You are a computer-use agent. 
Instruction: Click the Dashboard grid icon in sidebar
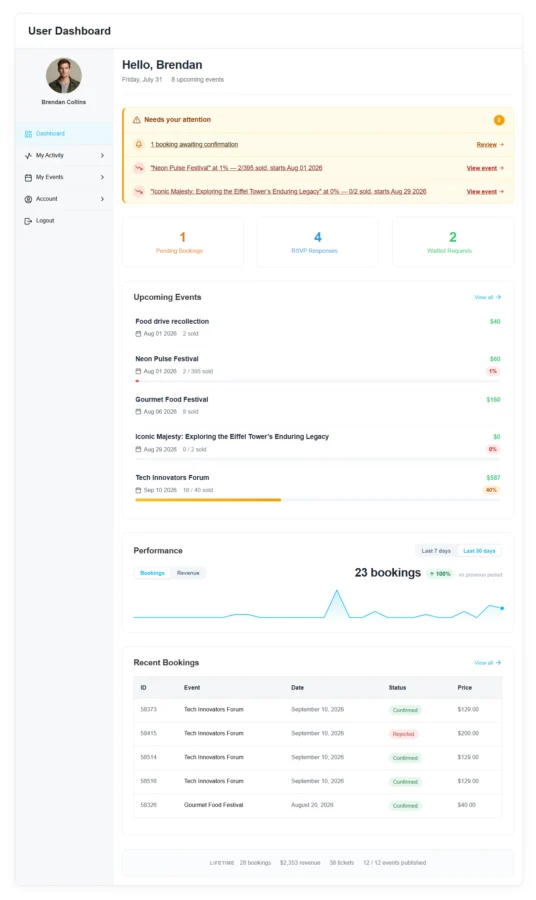click(x=28, y=134)
